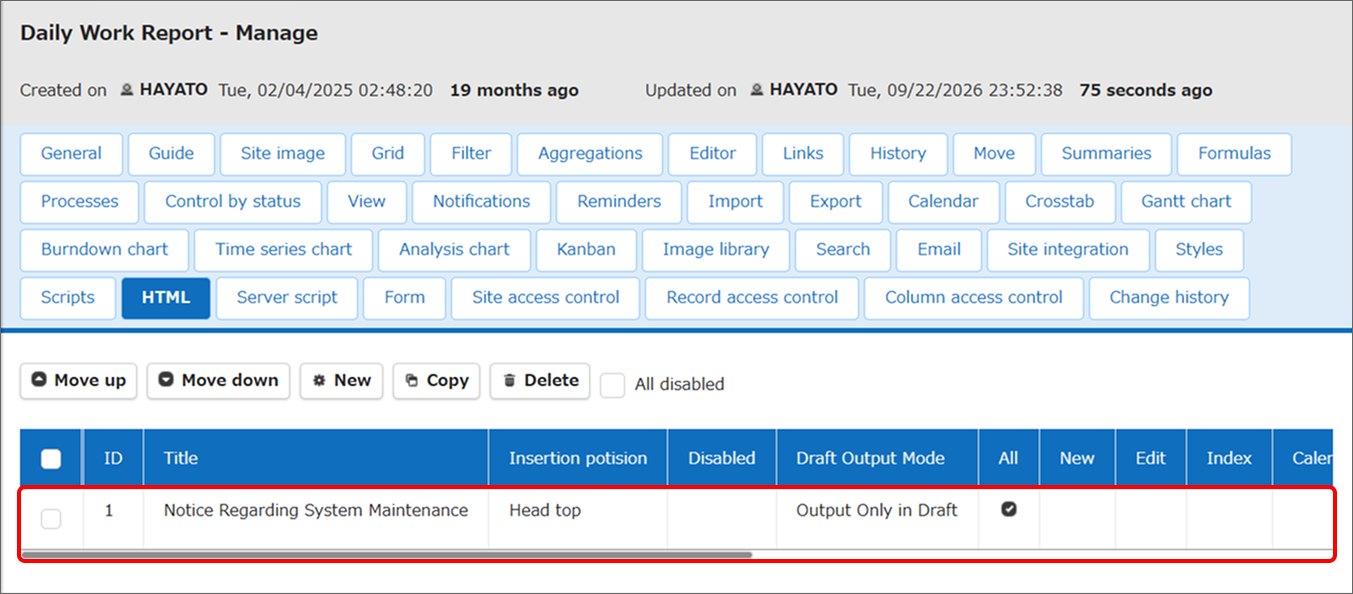Go to the Scripts tab

tap(68, 298)
